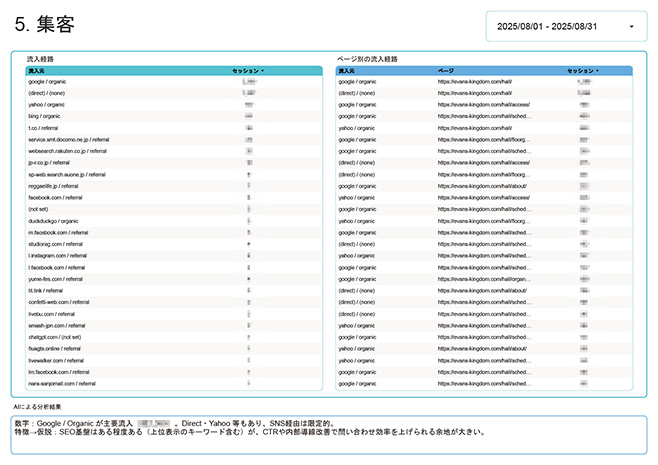Click the date range dropdown arrow
The image size is (658, 465).
[x=631, y=26]
